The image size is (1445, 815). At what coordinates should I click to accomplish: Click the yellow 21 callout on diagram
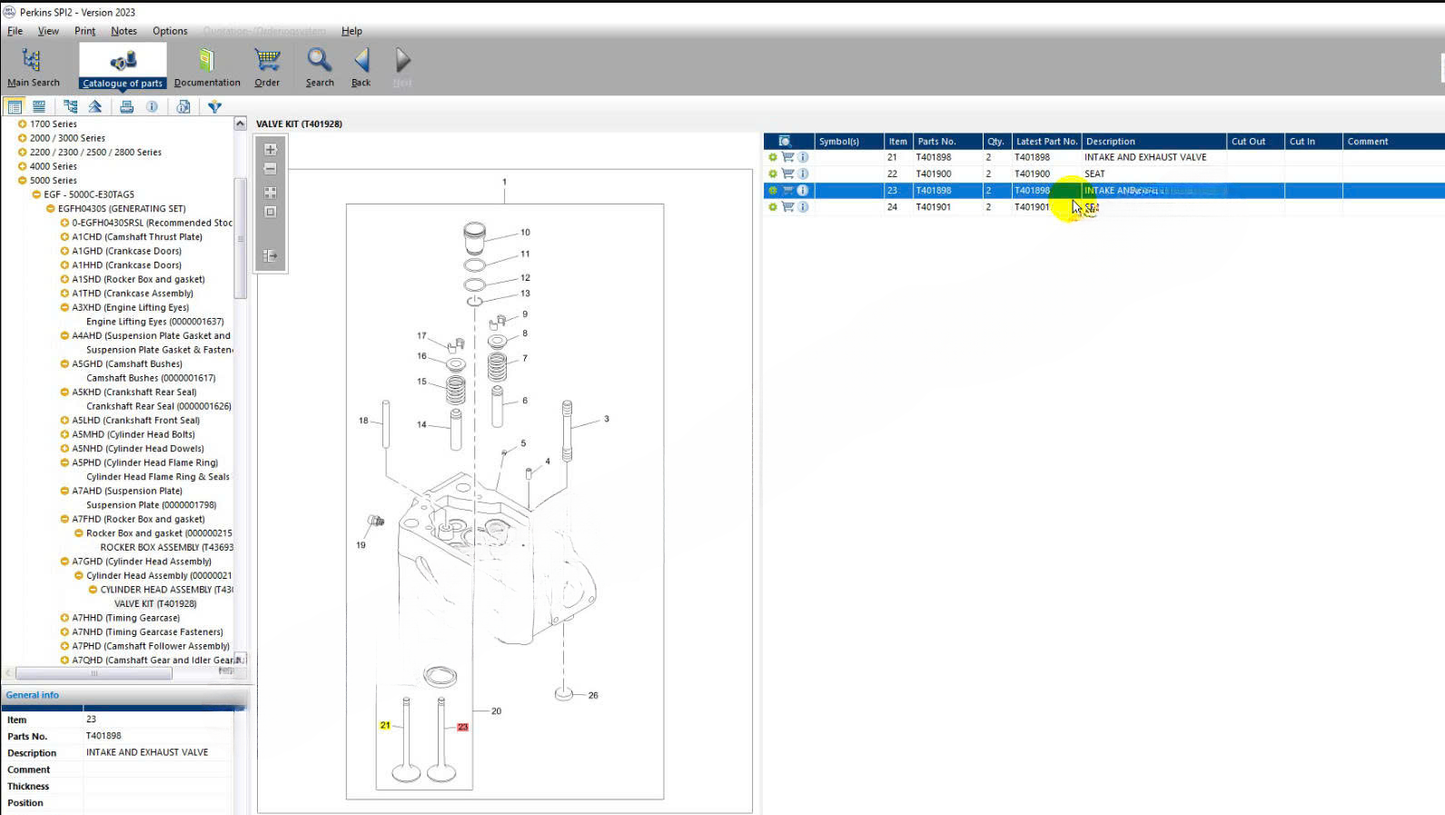(x=385, y=725)
